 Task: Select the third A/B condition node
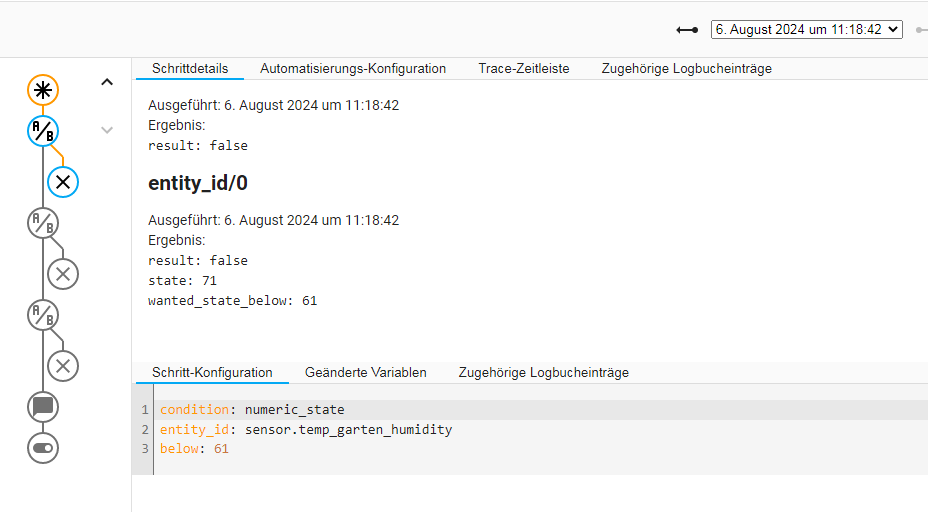[43, 315]
